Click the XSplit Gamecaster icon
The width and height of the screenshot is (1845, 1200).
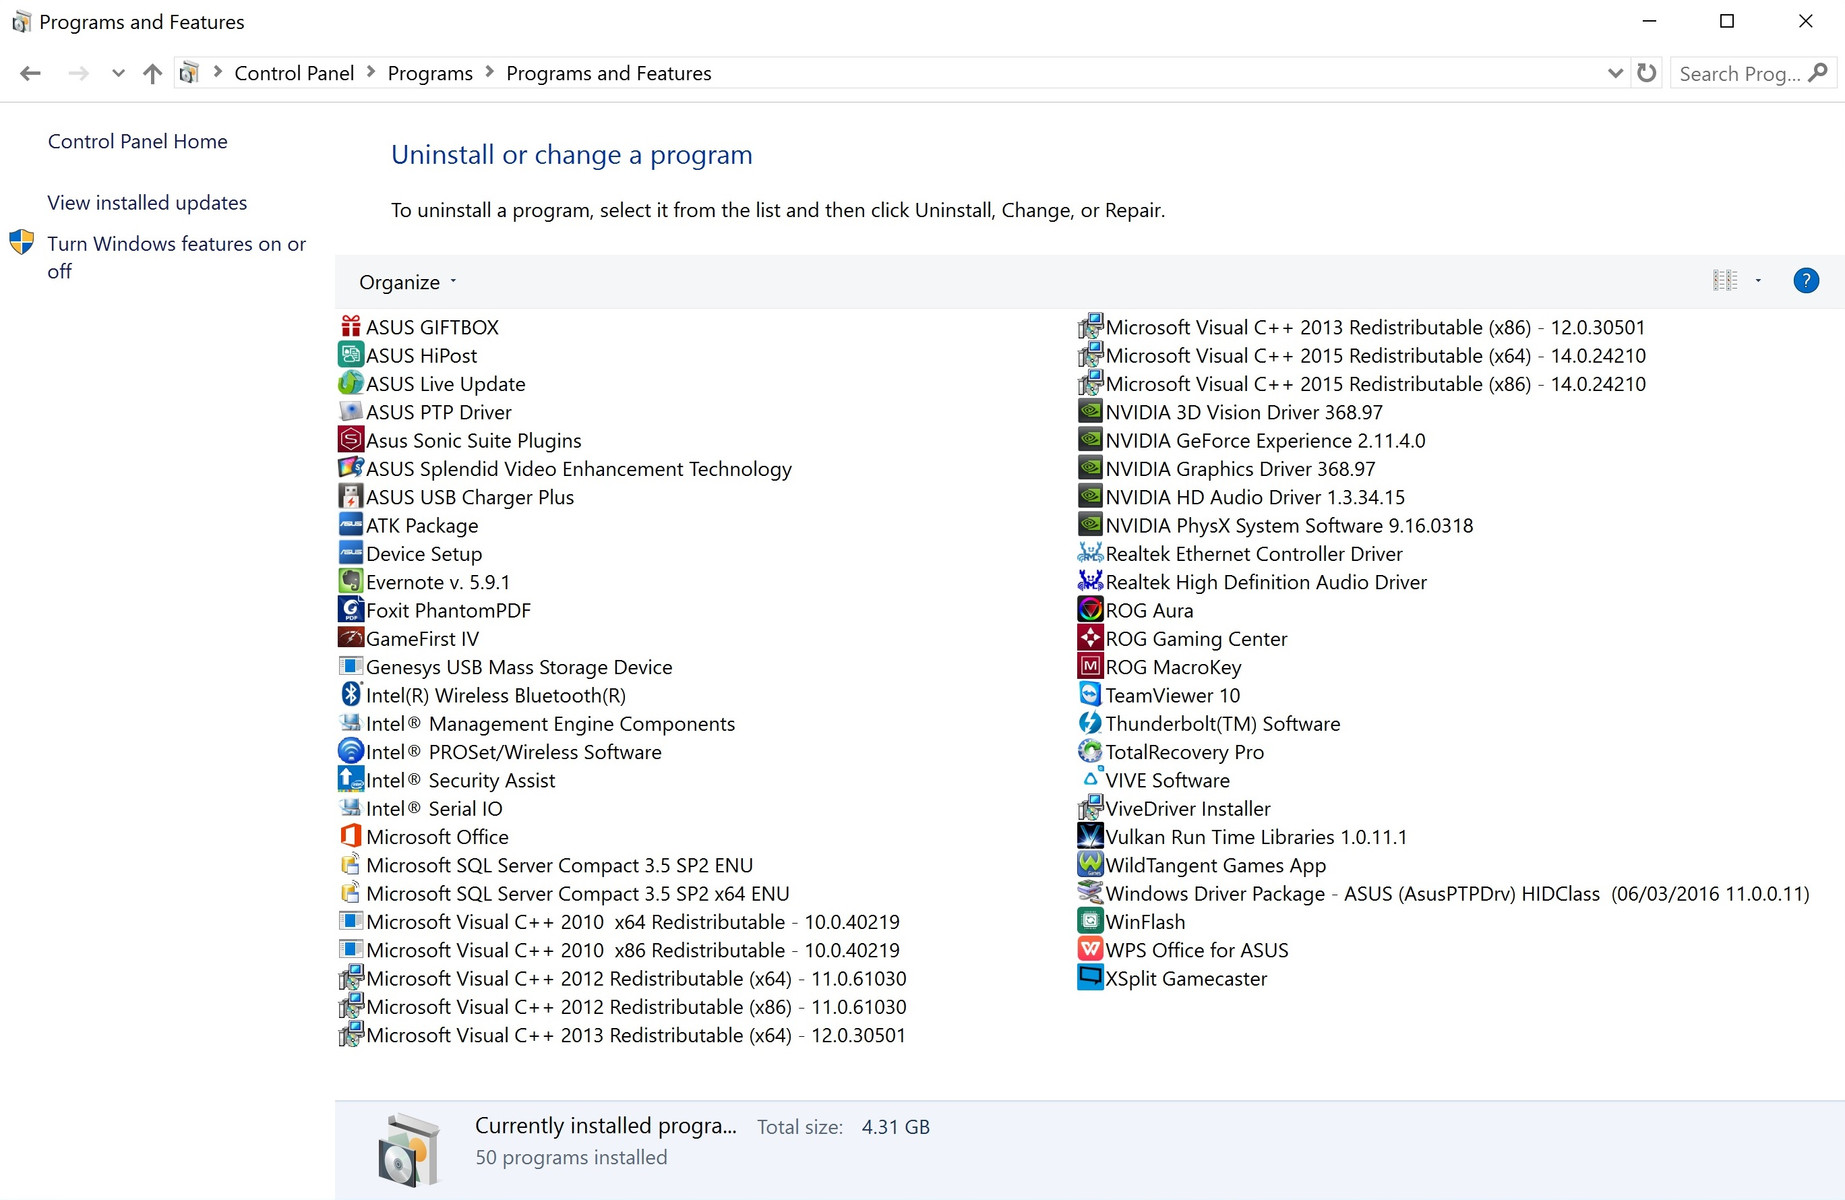click(x=1090, y=978)
